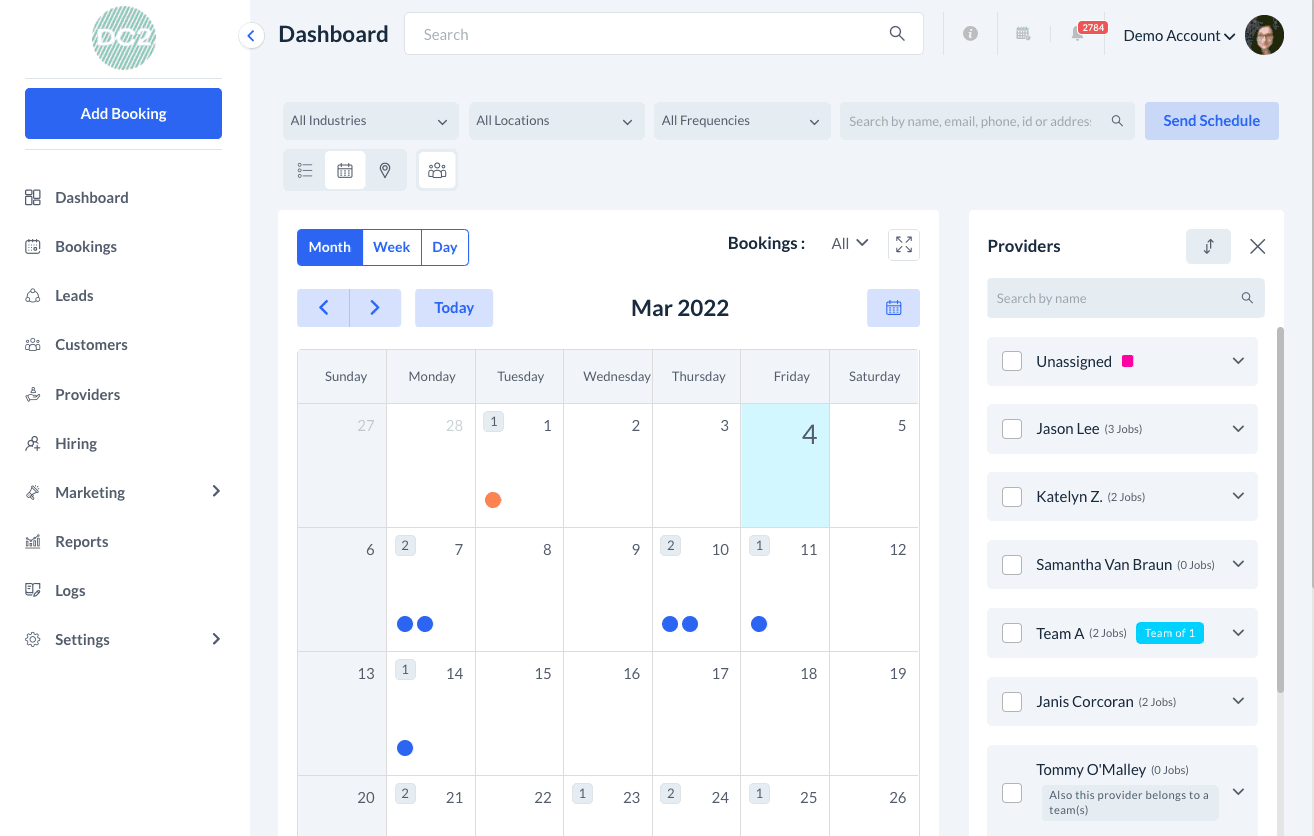This screenshot has height=836, width=1314.
Task: Click the magnifier in the customer search field
Action: 1117,121
